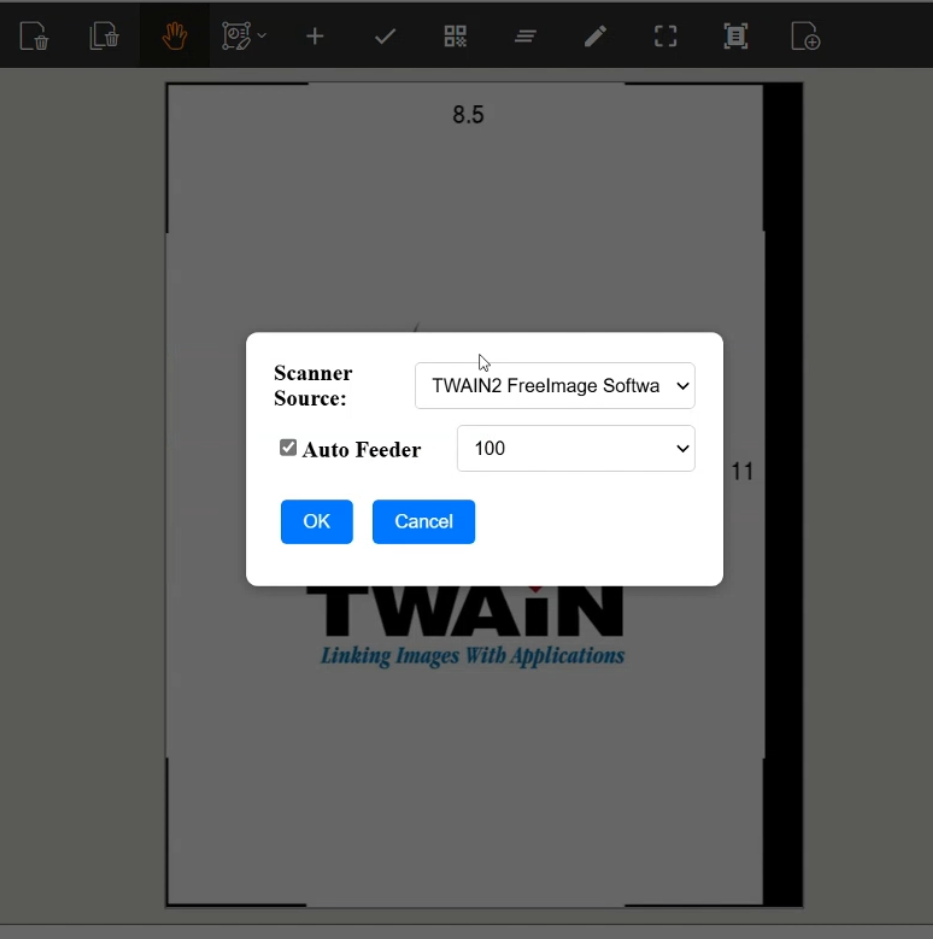Image resolution: width=933 pixels, height=939 pixels.
Task: Click the fullscreen corners icon
Action: pyautogui.click(x=665, y=36)
